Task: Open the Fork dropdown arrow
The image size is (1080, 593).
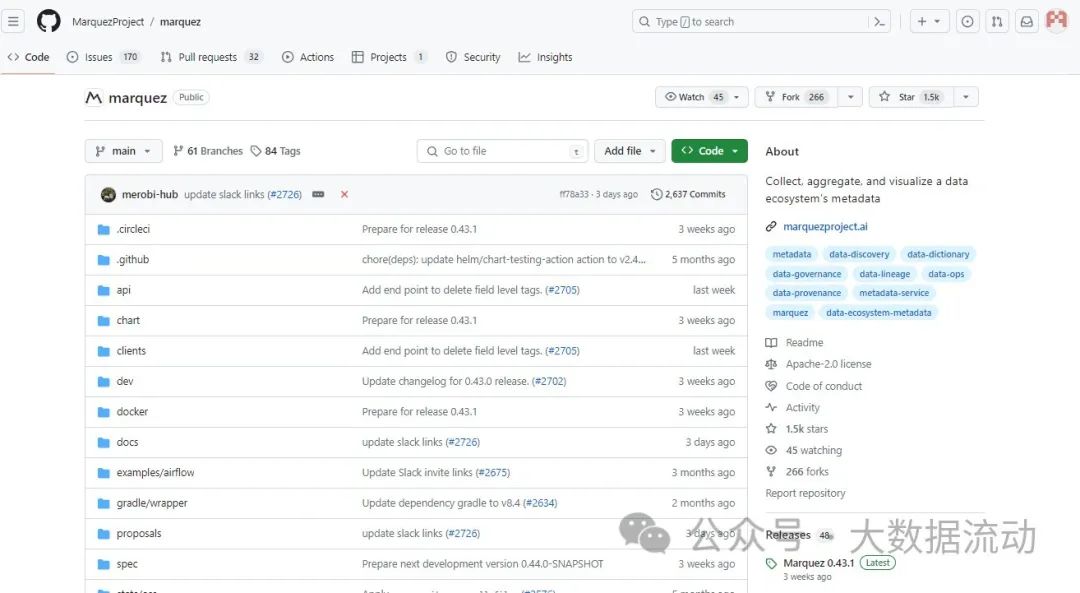Action: [x=851, y=97]
